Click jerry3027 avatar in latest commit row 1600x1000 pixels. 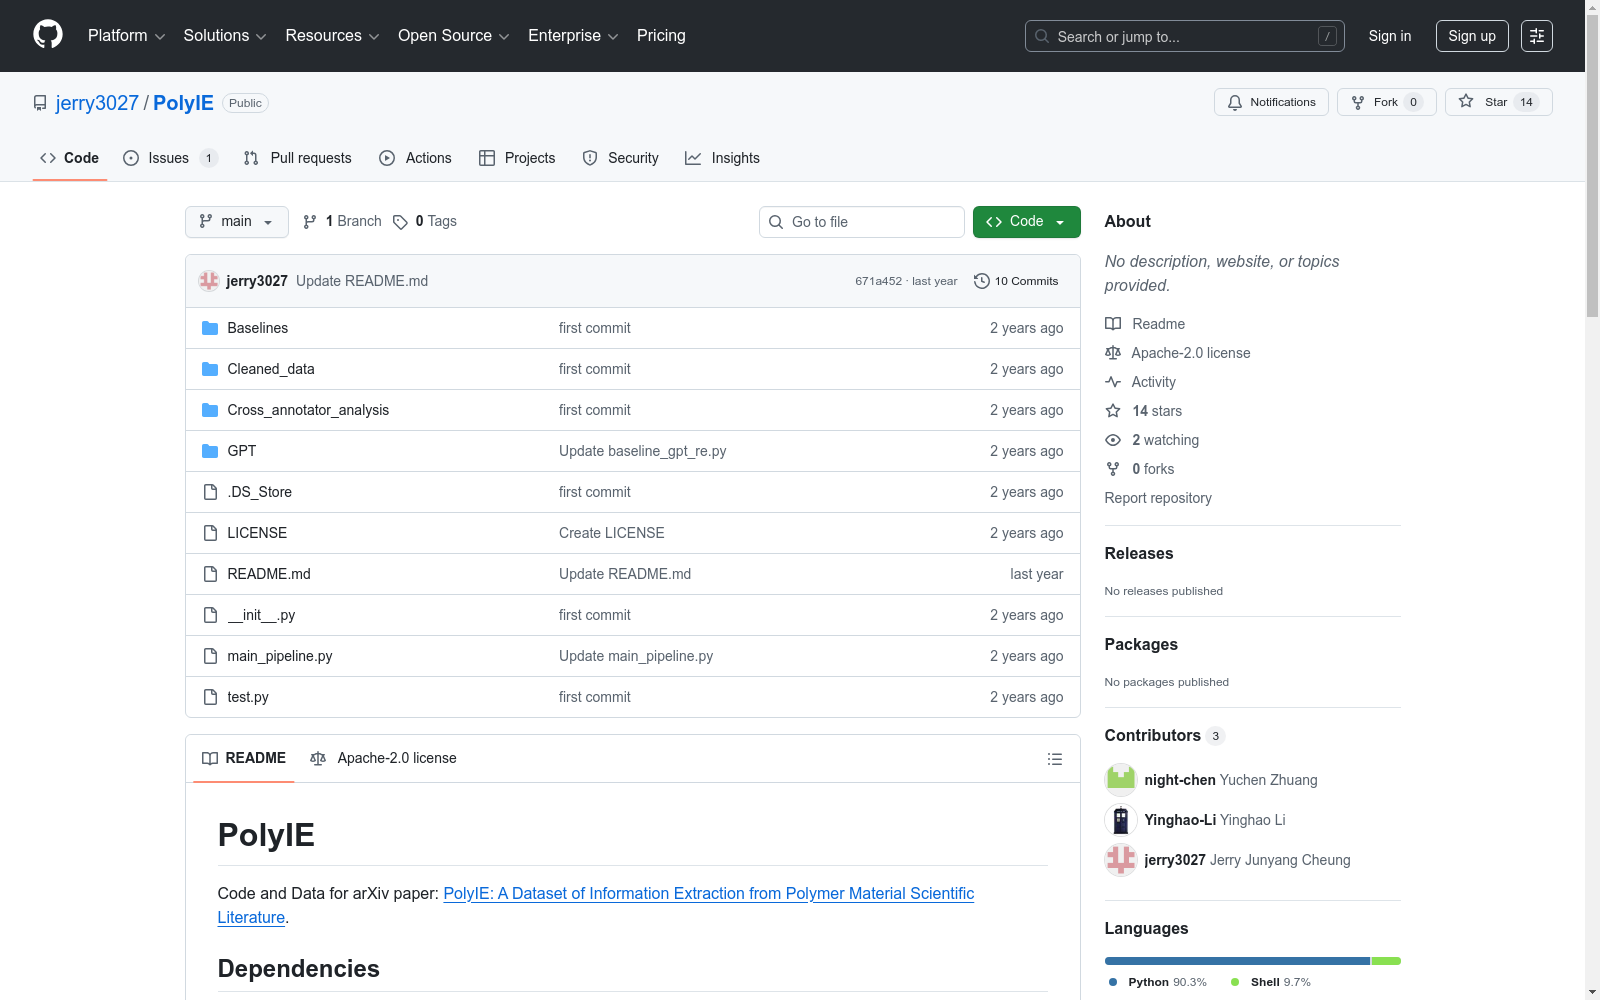point(209,281)
